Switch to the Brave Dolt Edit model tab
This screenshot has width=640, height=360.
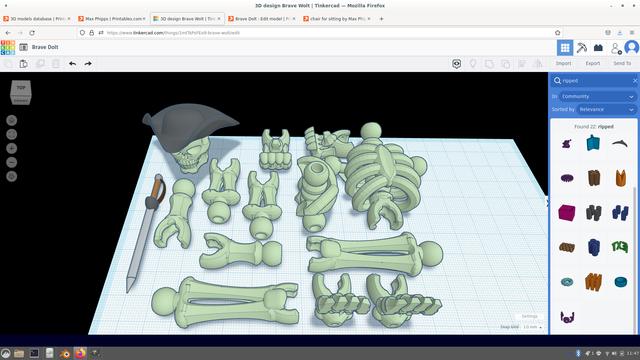point(261,19)
